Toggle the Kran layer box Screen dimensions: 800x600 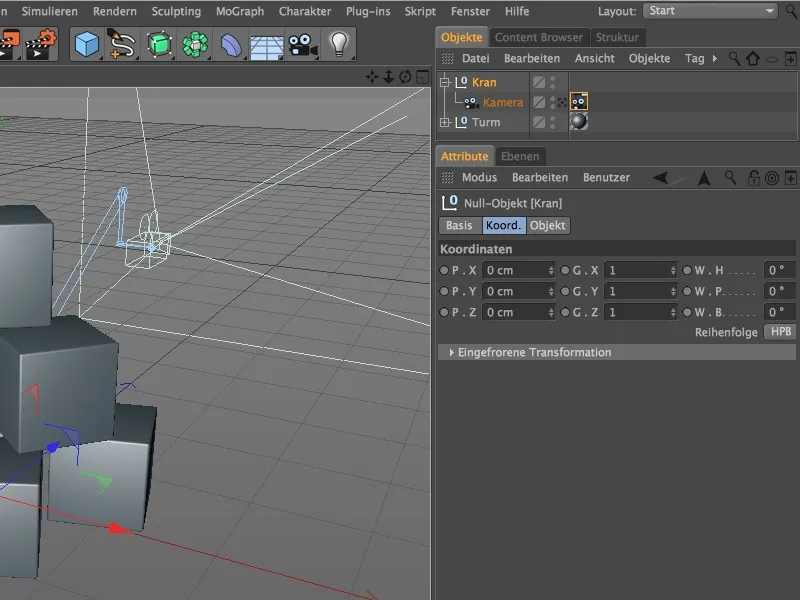coord(539,82)
